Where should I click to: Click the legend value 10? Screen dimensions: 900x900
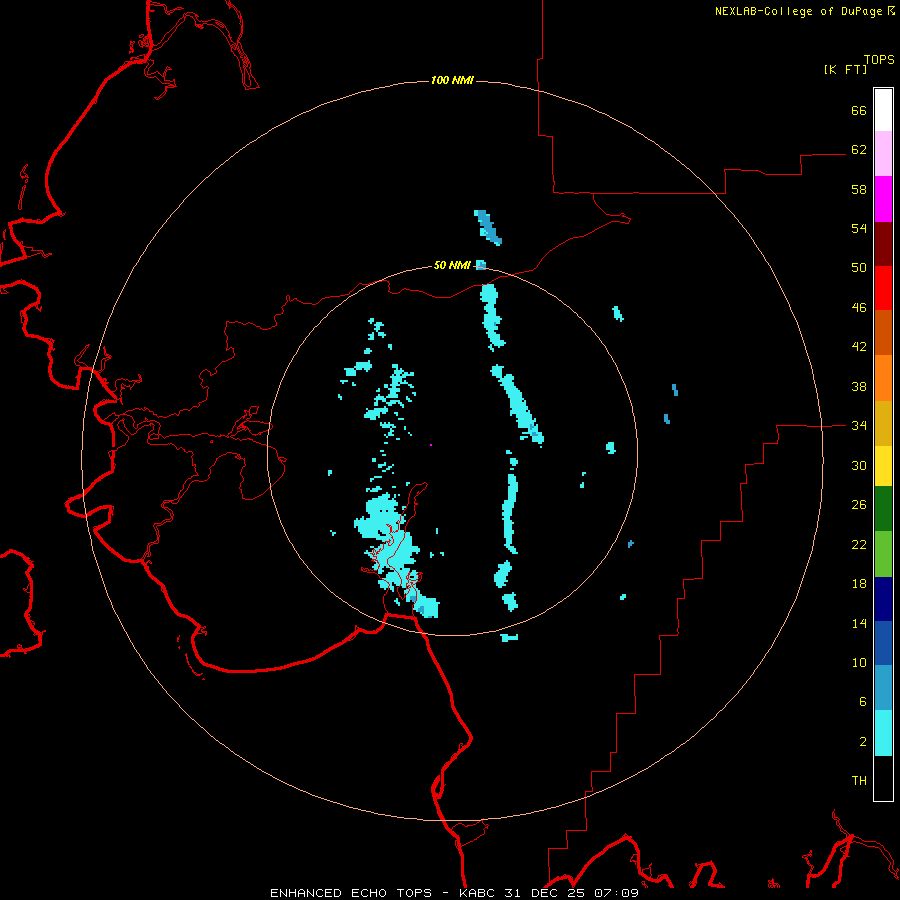point(859,663)
